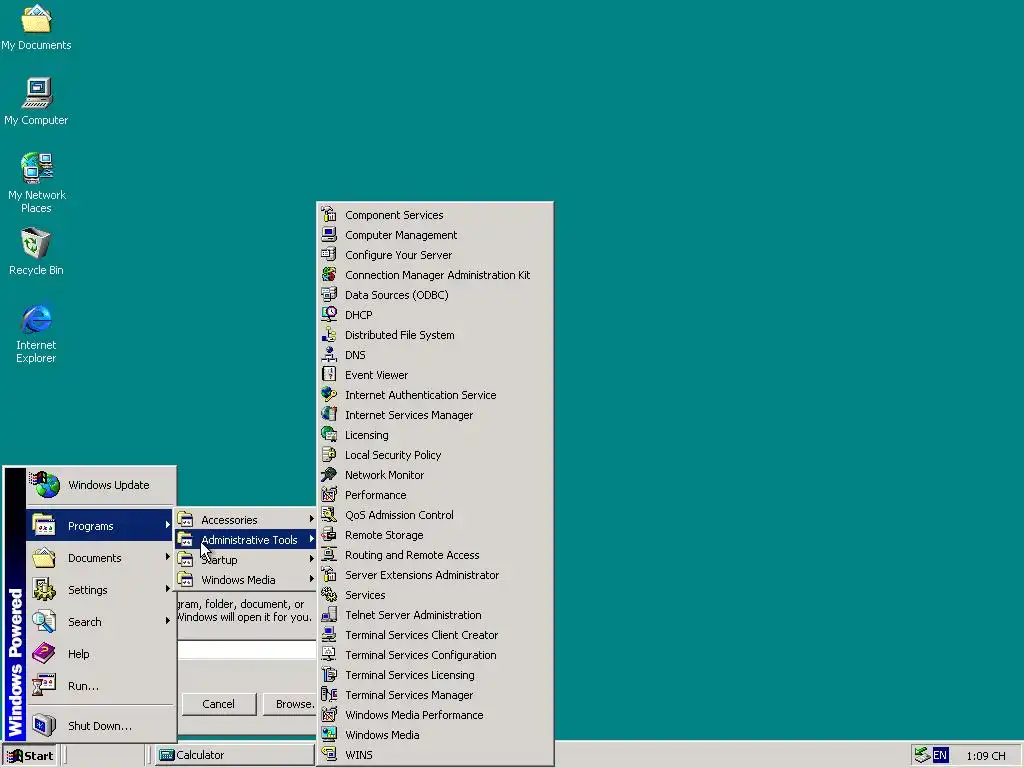
Task: Click the system clock showing 1:09
Action: pos(985,756)
